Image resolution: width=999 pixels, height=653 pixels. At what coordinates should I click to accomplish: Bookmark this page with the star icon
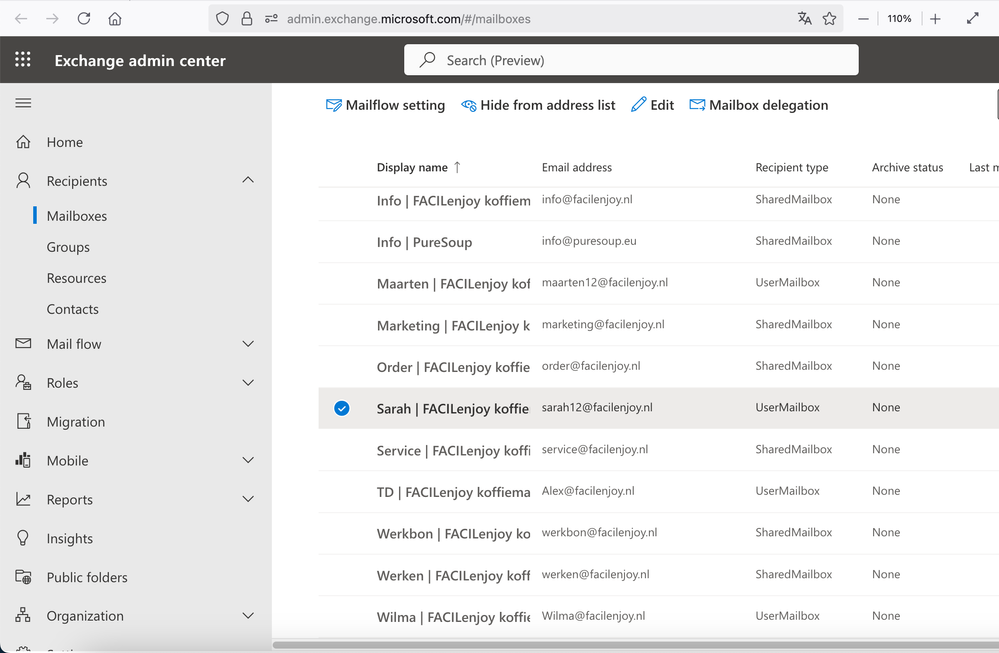click(830, 18)
